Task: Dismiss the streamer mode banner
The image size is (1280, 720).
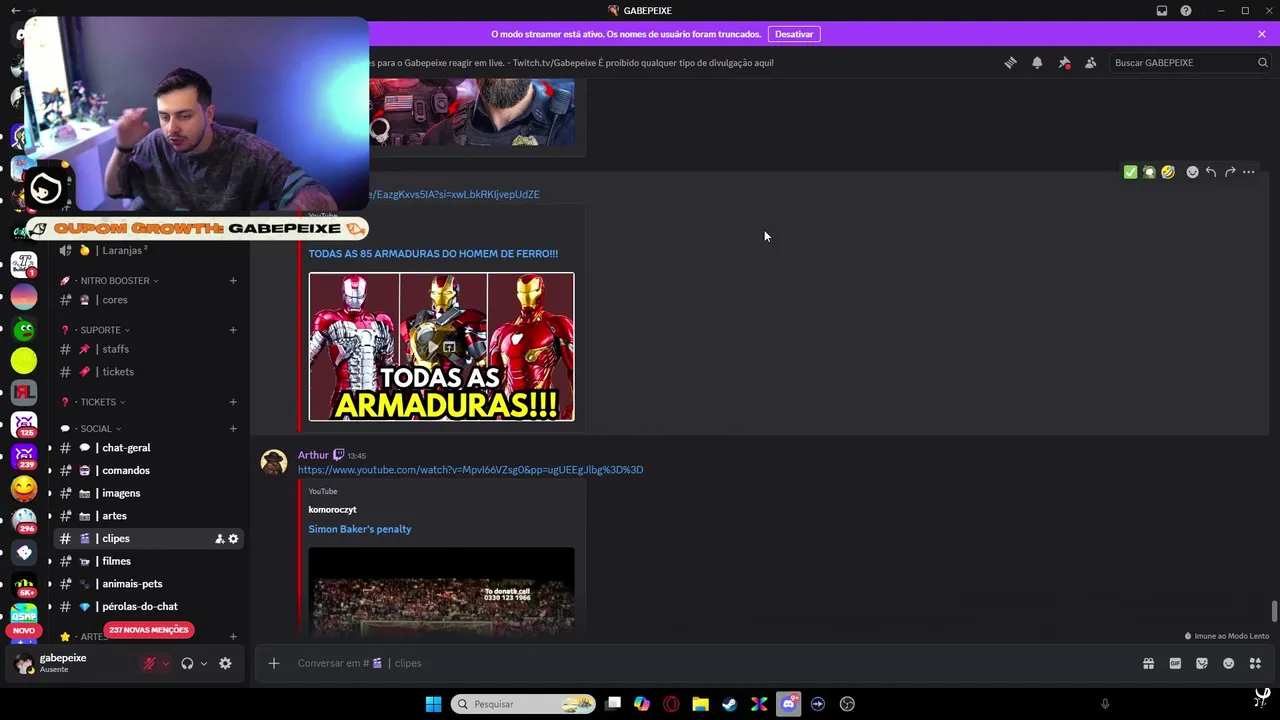Action: click(1262, 34)
